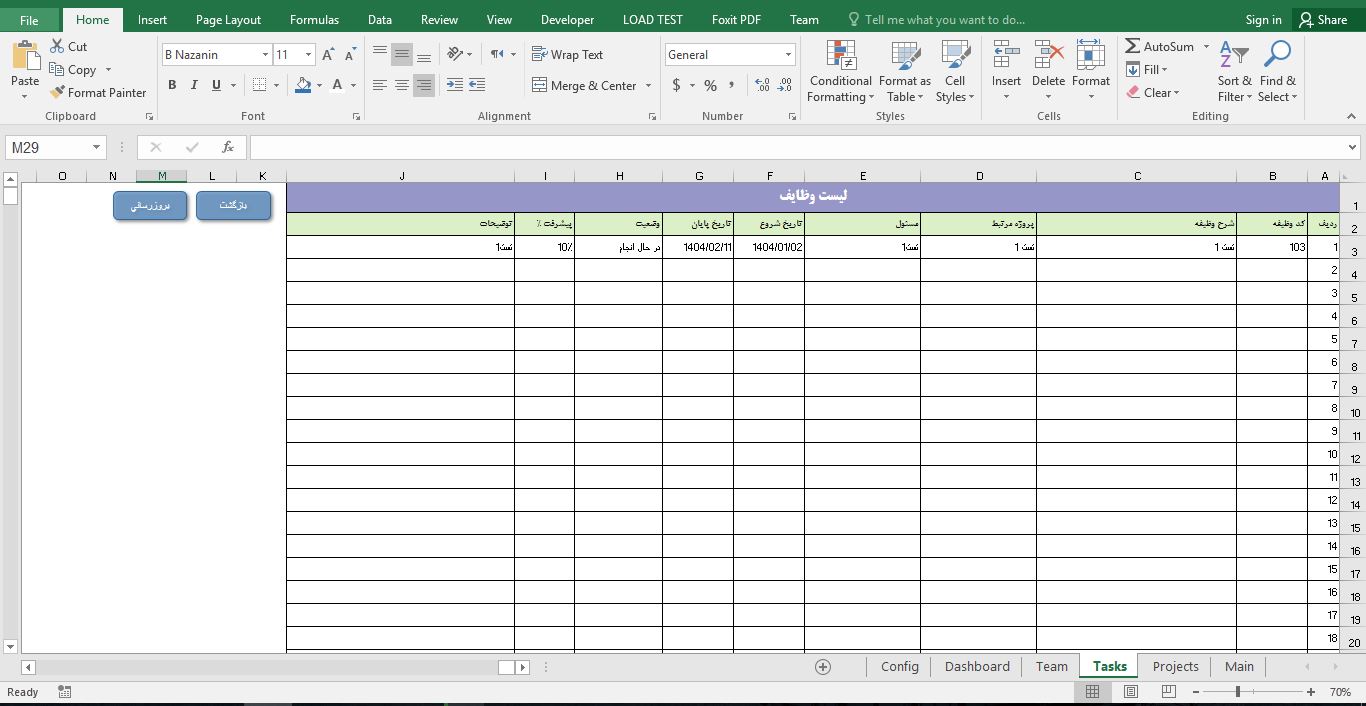Click Tell me what you want to do box

tap(935, 19)
